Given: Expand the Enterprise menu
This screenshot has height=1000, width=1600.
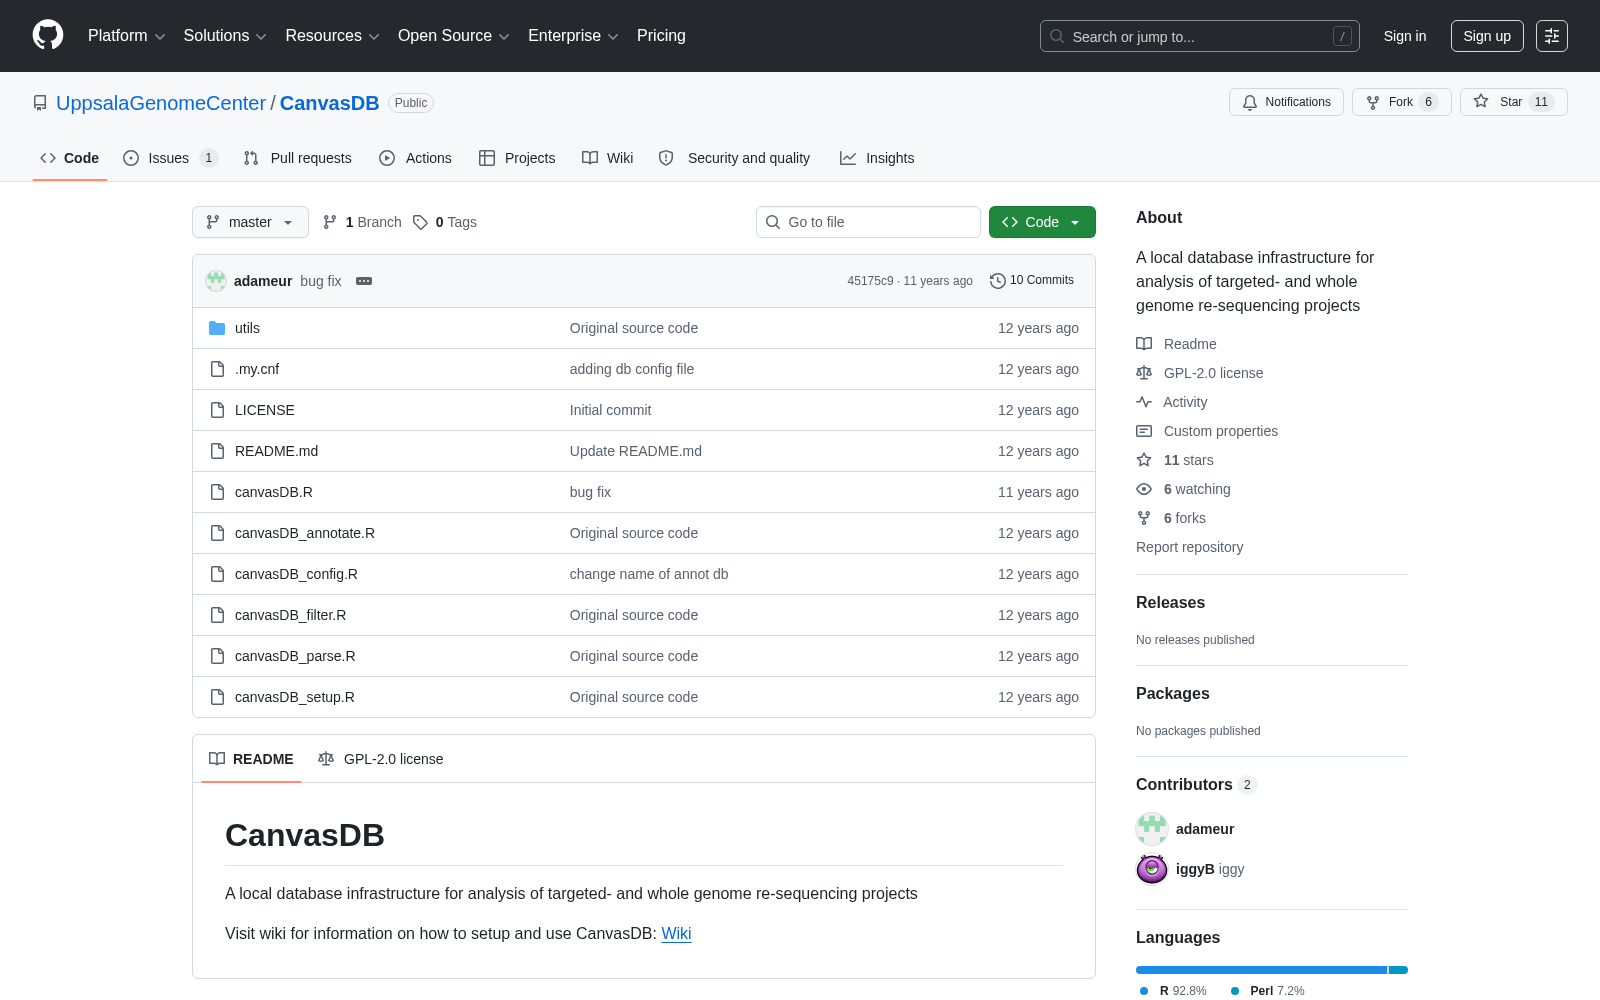Looking at the screenshot, I should coord(573,36).
